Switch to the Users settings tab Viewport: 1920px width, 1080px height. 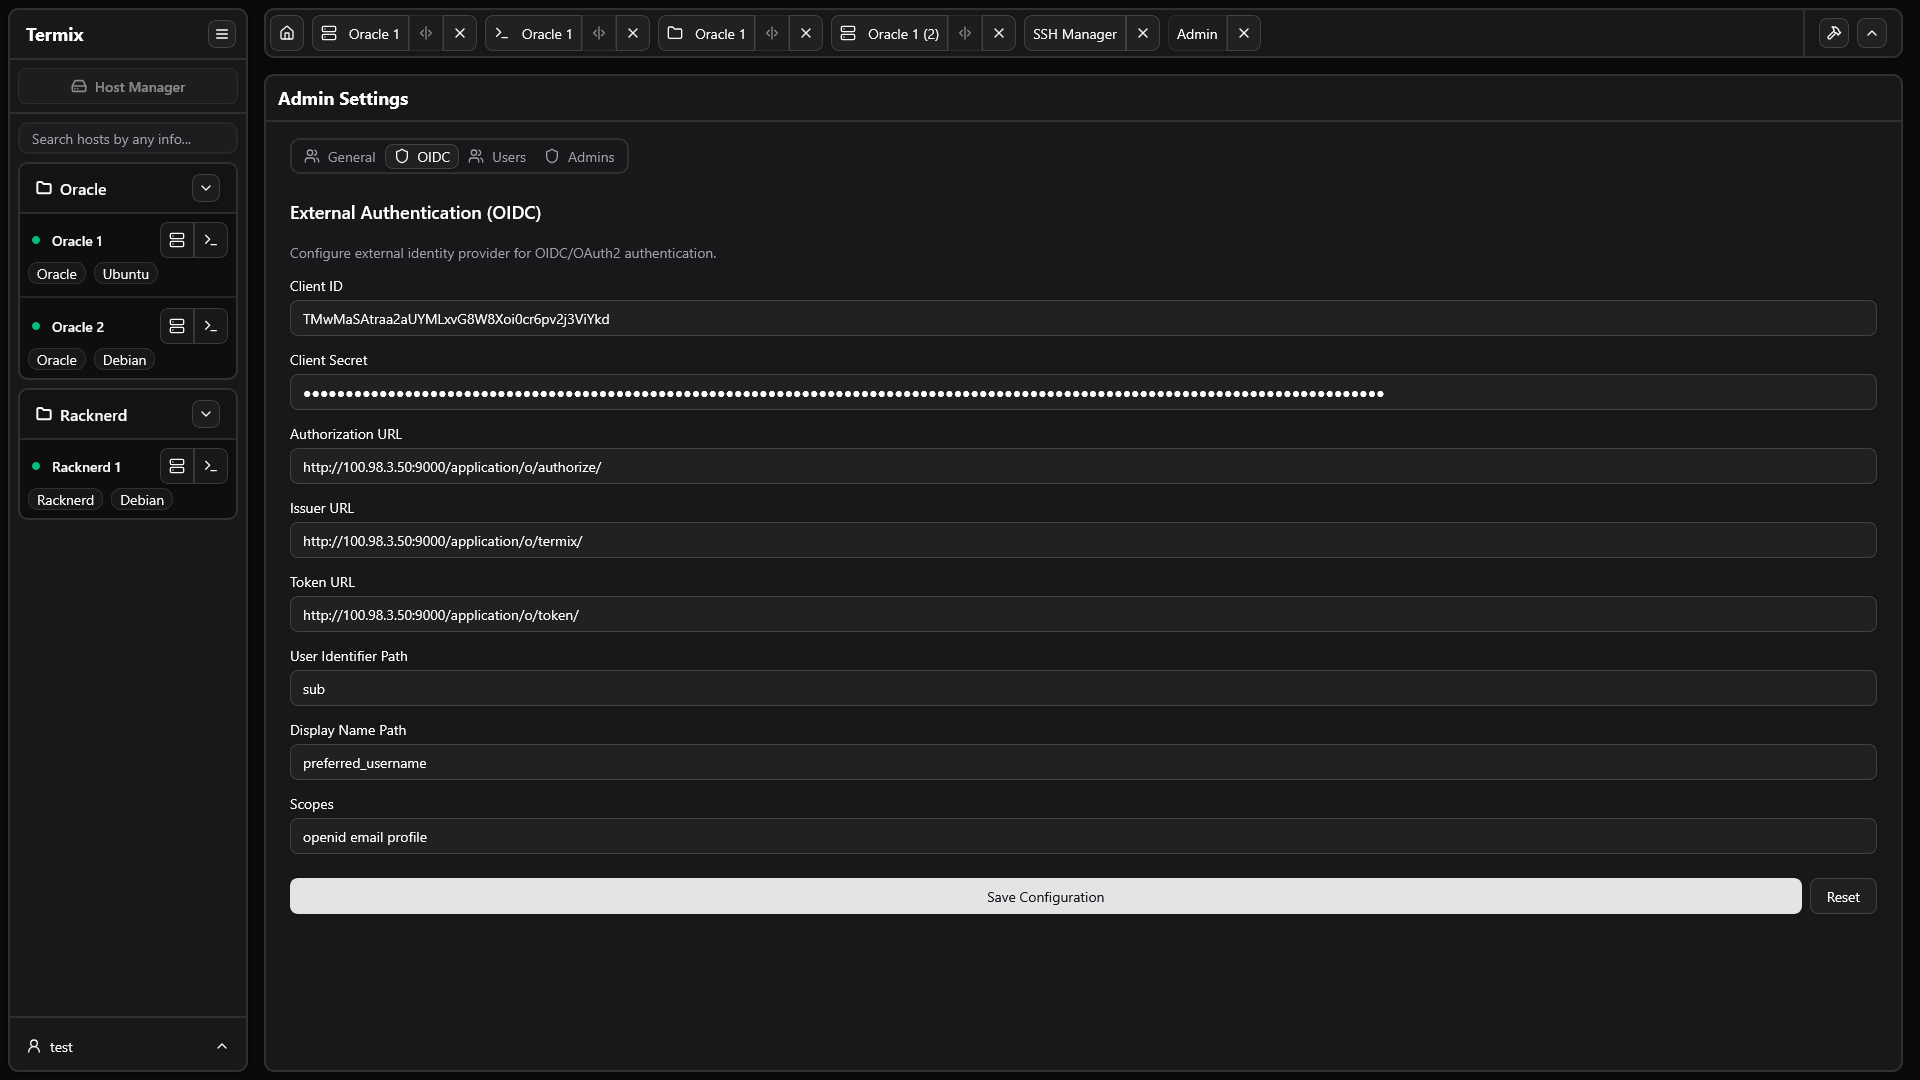coord(497,157)
